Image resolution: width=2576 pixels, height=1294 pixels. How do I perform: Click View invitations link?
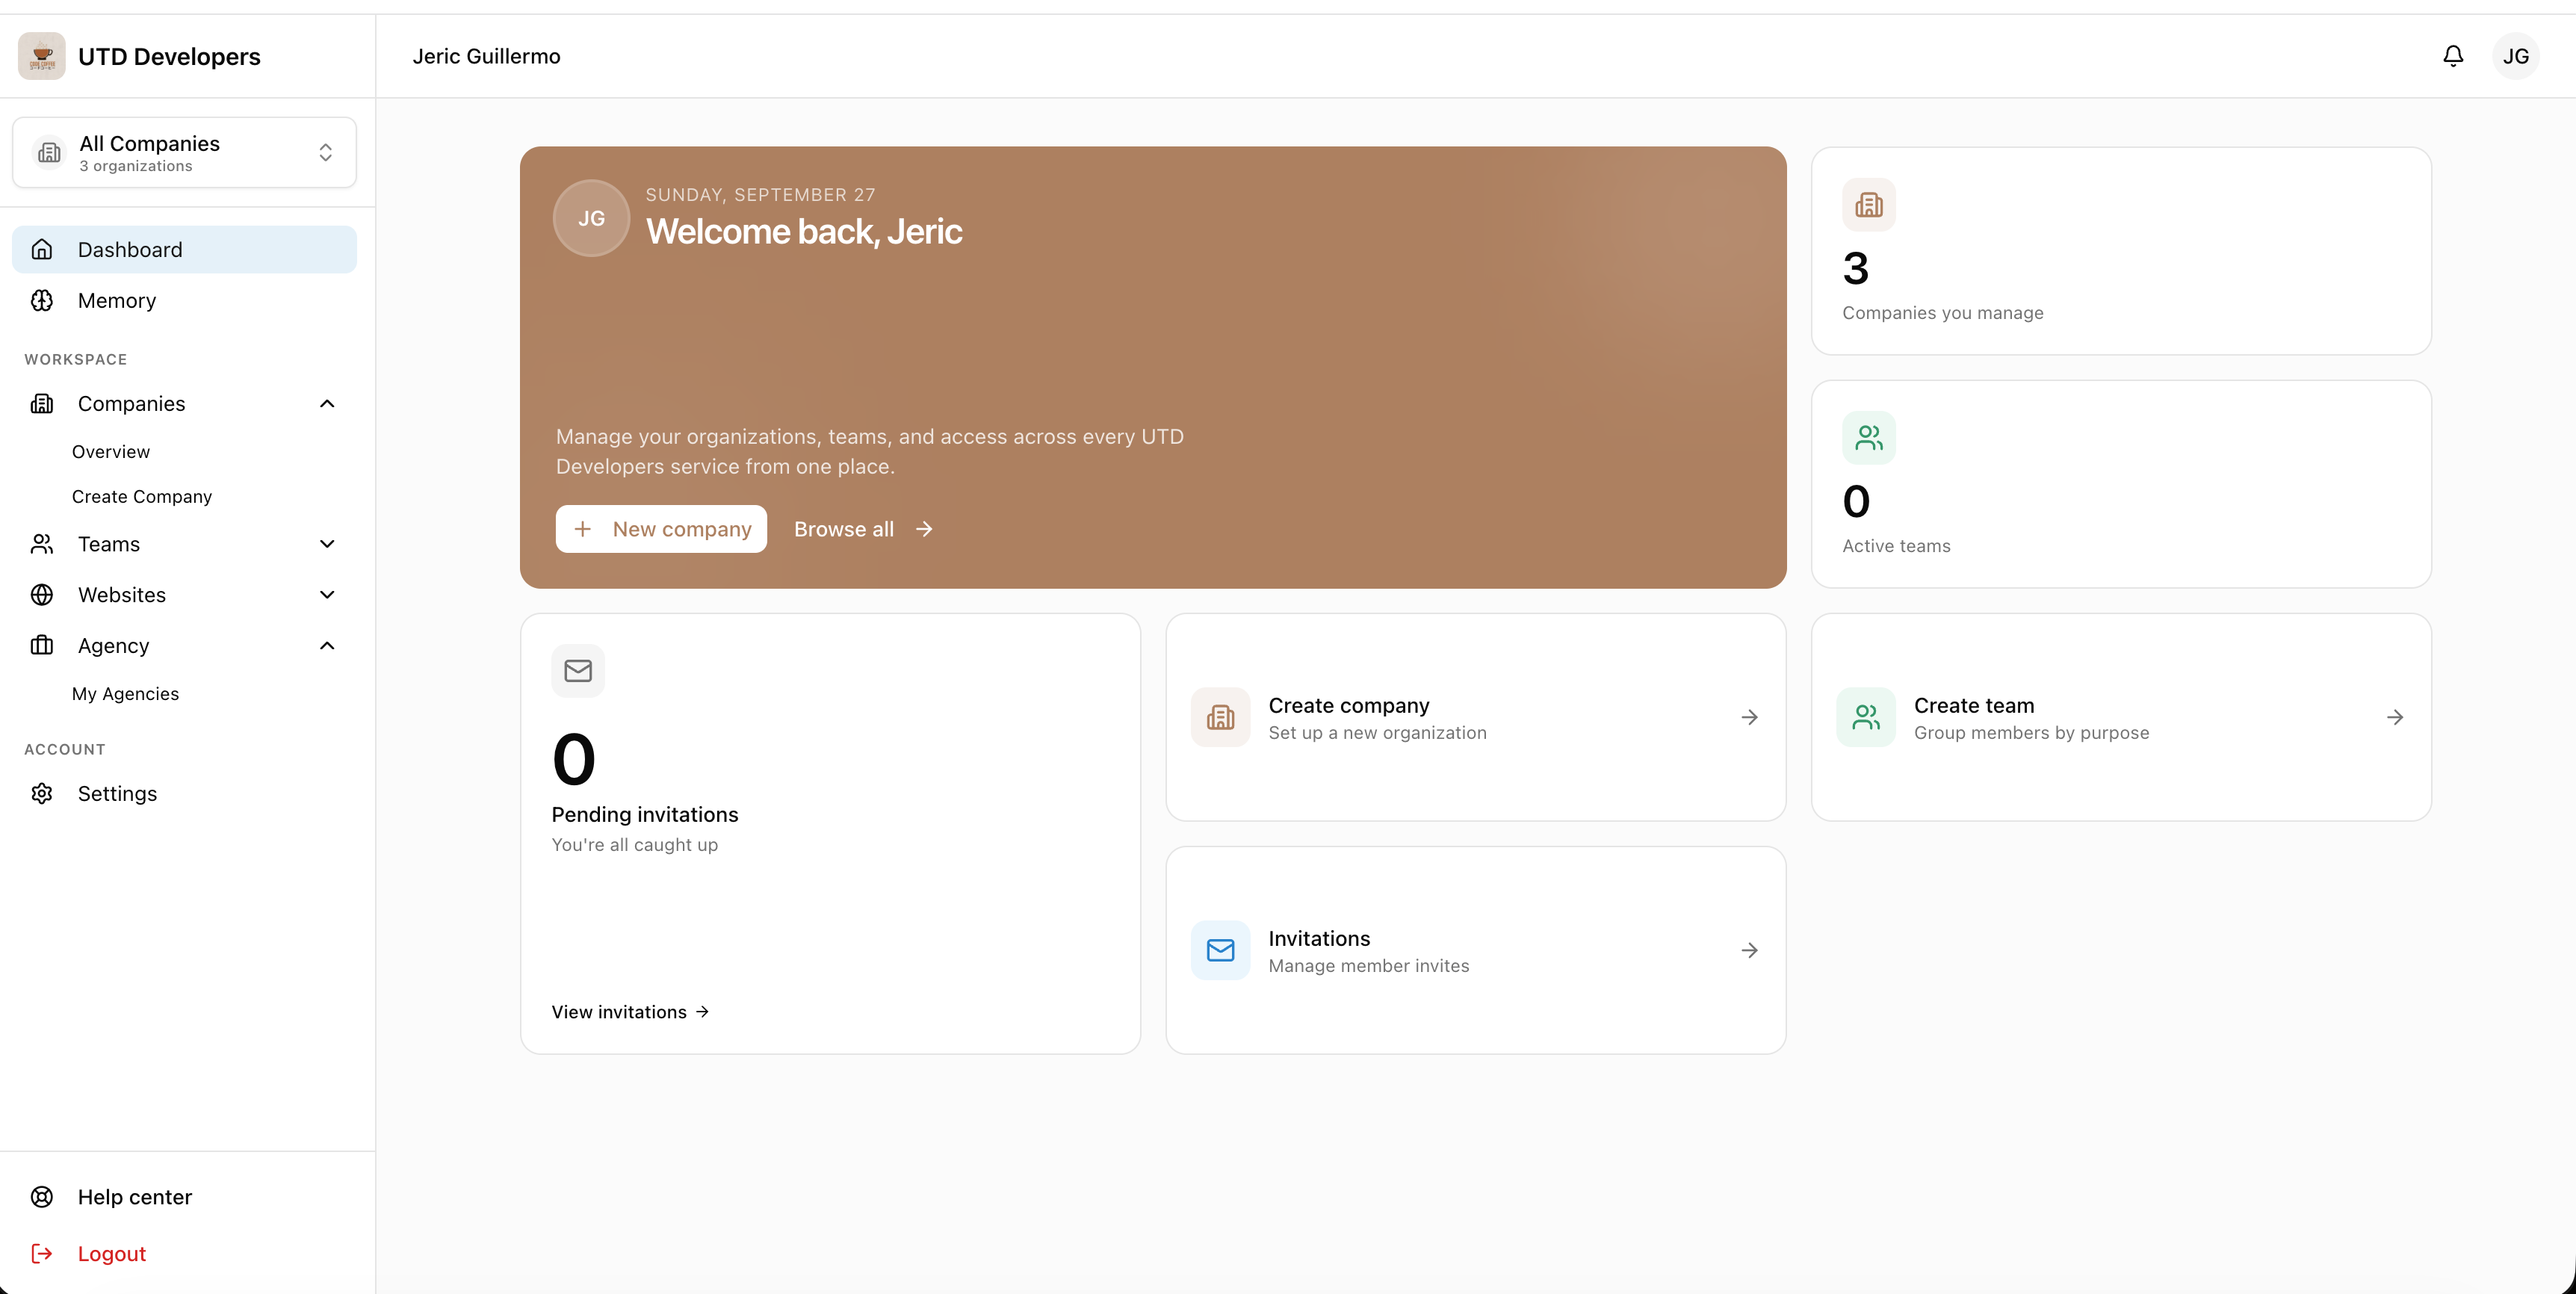click(630, 1012)
